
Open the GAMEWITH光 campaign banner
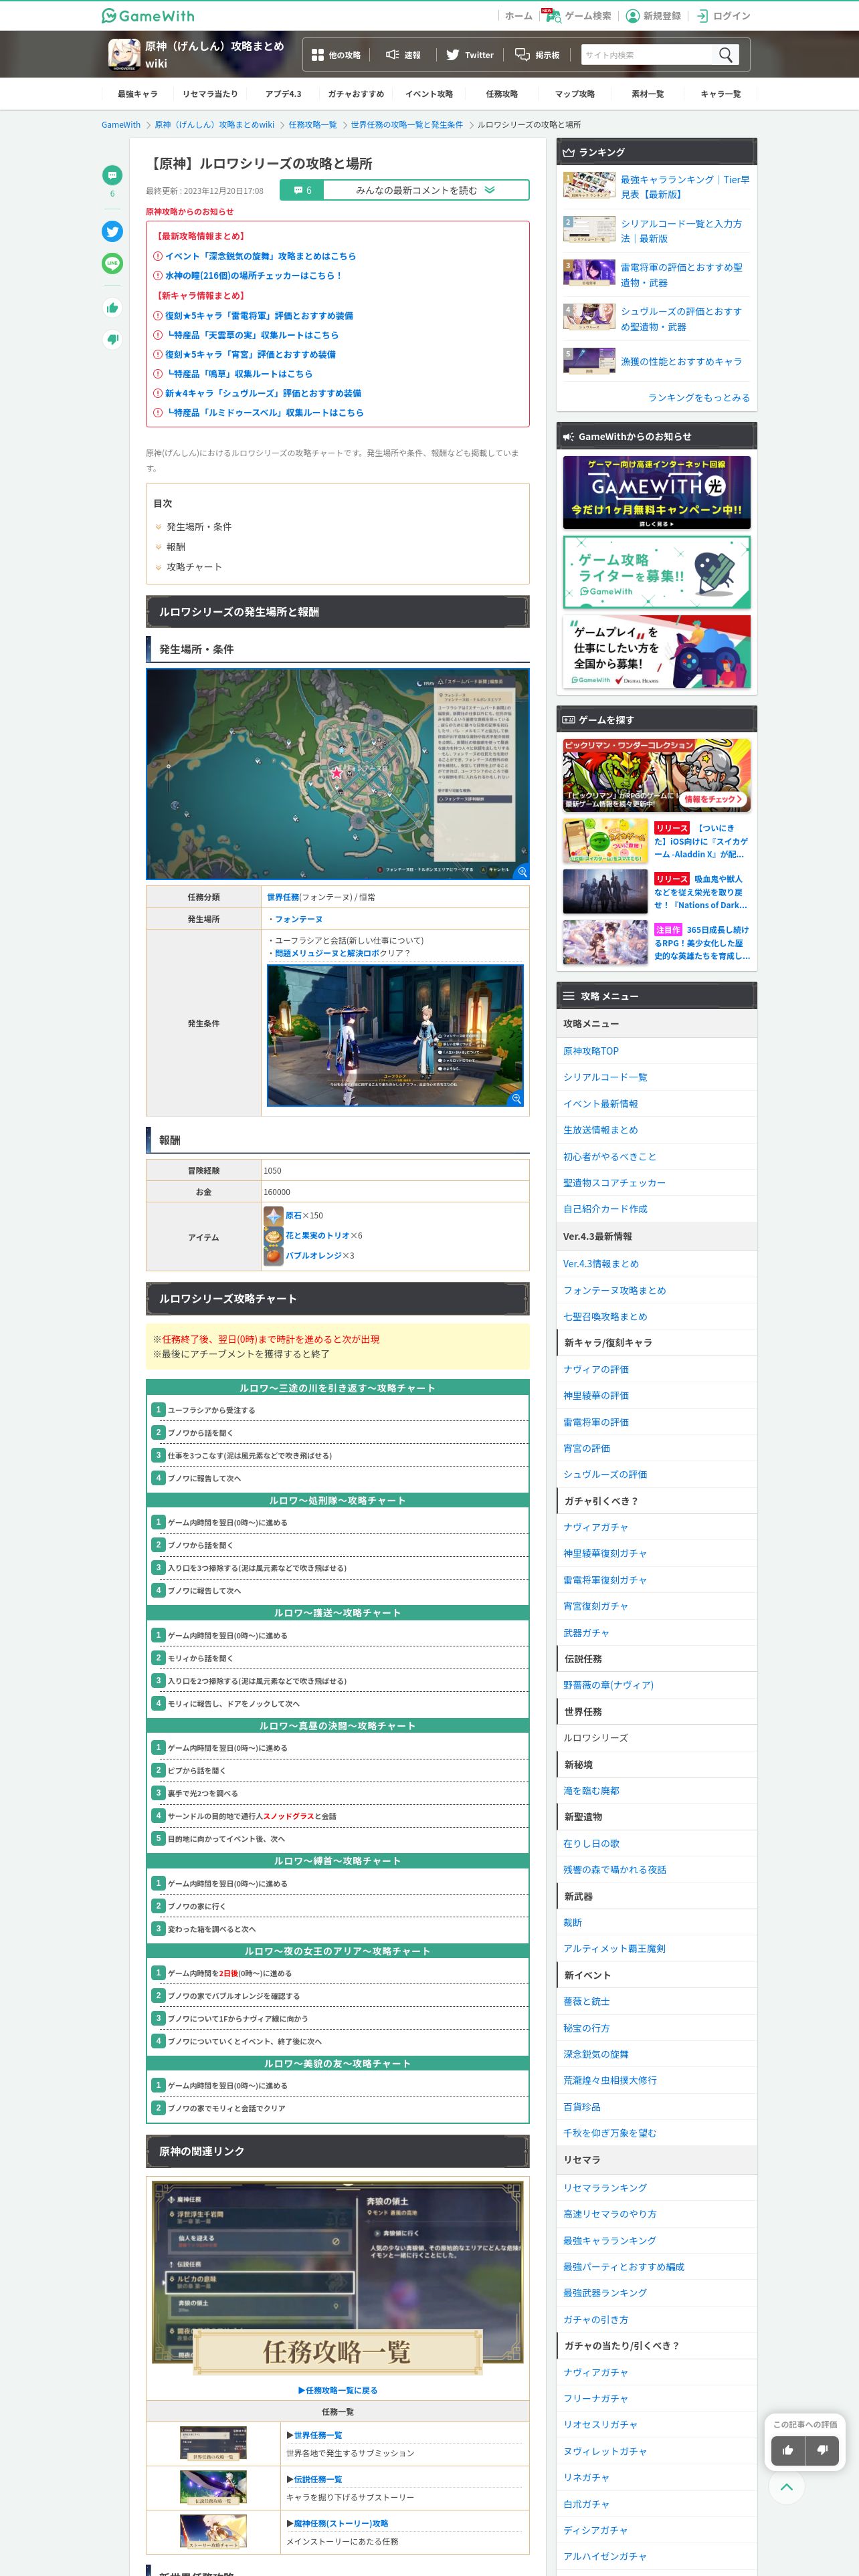pos(656,492)
